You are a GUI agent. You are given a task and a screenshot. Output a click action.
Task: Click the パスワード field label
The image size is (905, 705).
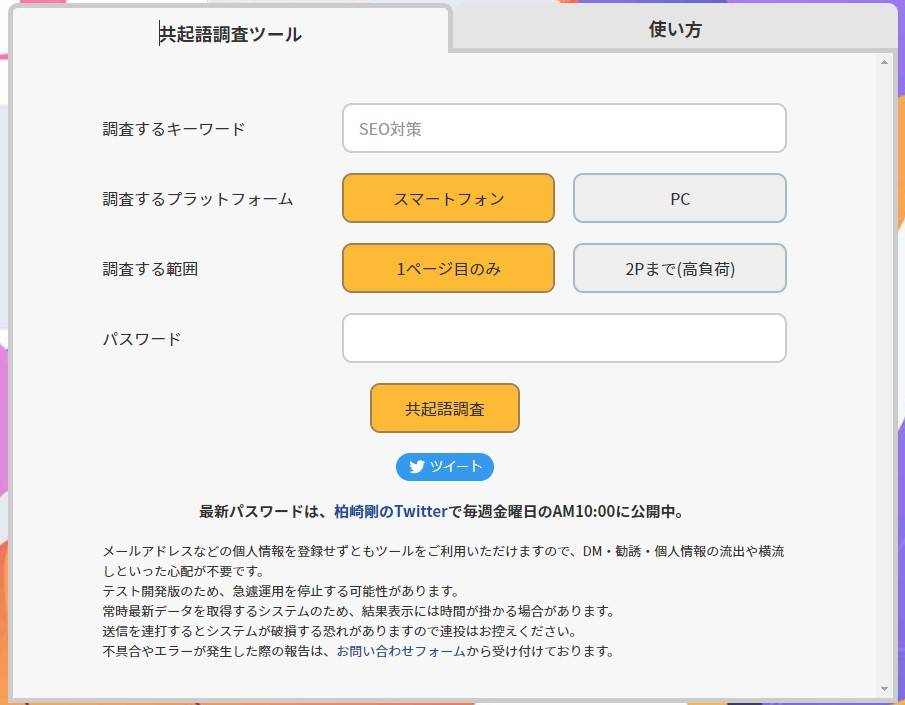(142, 339)
